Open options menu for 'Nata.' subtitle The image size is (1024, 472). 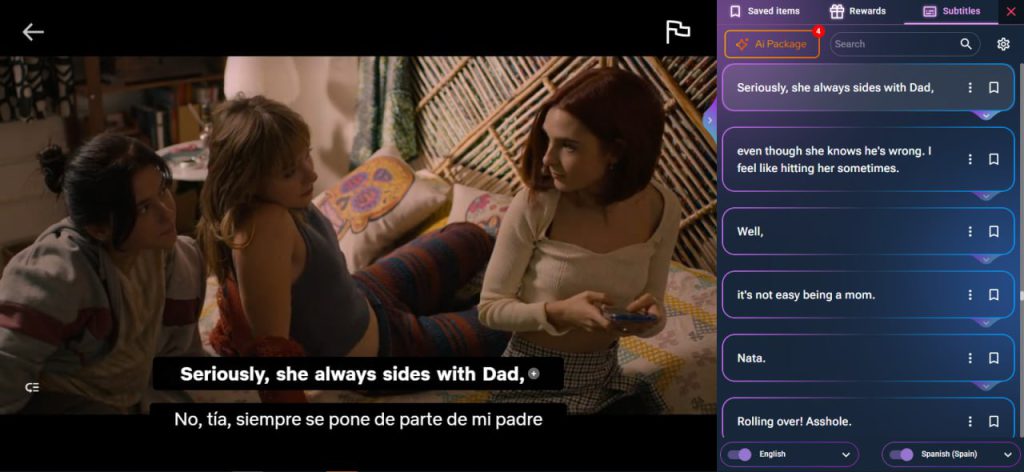tap(970, 358)
